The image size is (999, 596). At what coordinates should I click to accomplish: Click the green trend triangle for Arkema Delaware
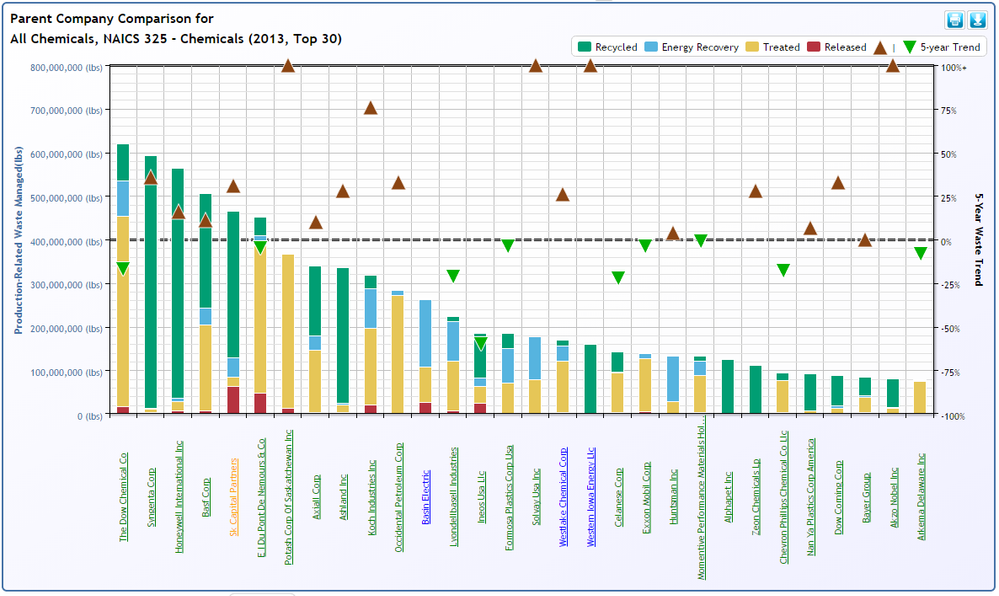point(920,253)
